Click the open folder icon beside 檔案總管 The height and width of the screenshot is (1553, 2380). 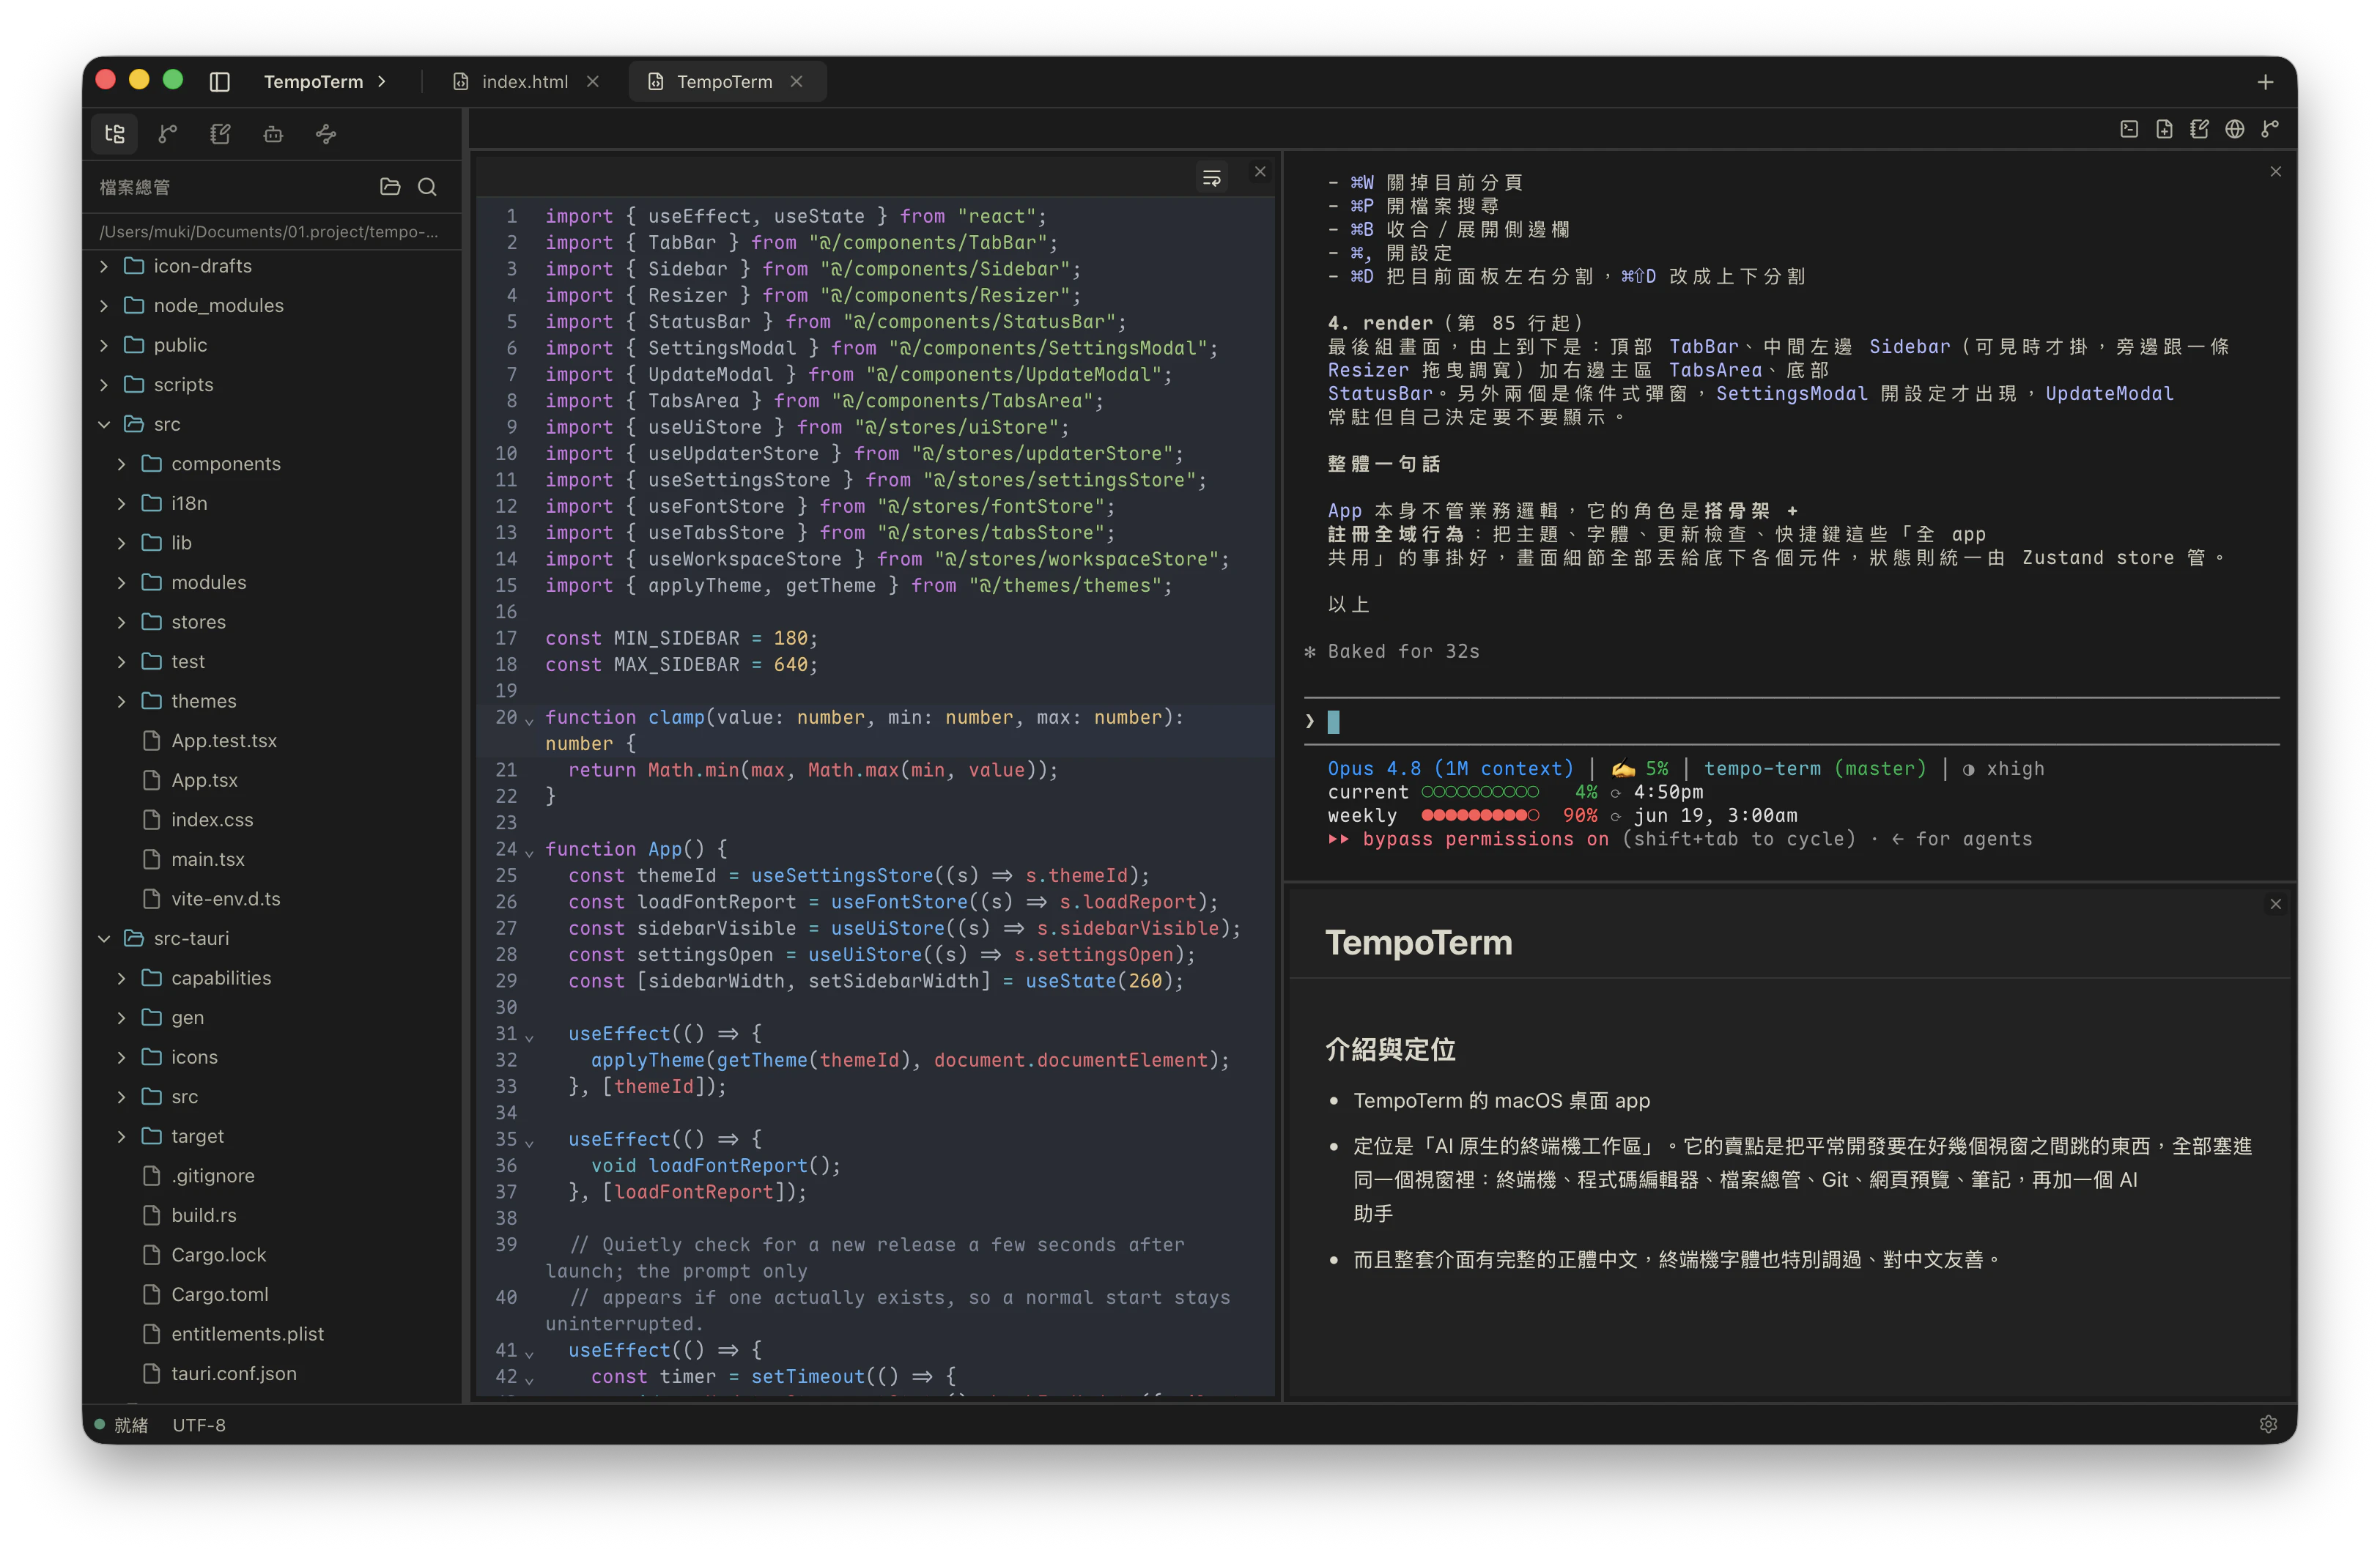click(390, 187)
